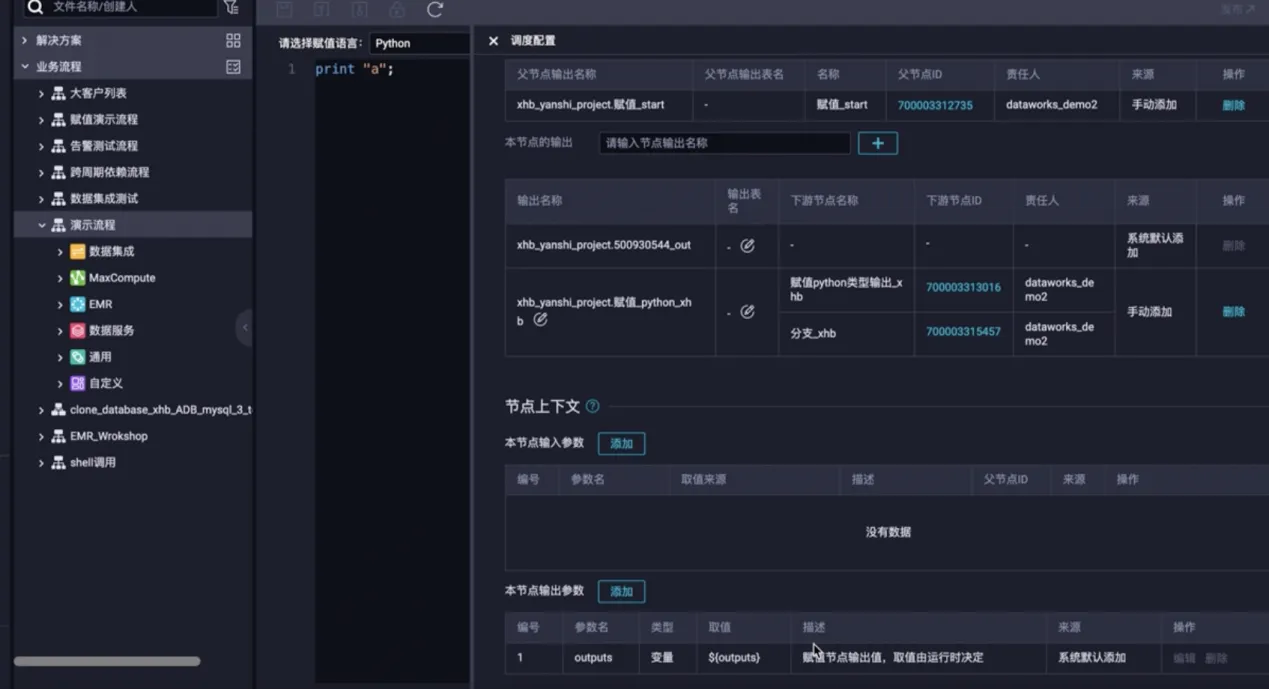Screen dimensions: 1269x689
Task: Click the pencil icon after 赋值_python_xhb name
Action: coord(540,320)
